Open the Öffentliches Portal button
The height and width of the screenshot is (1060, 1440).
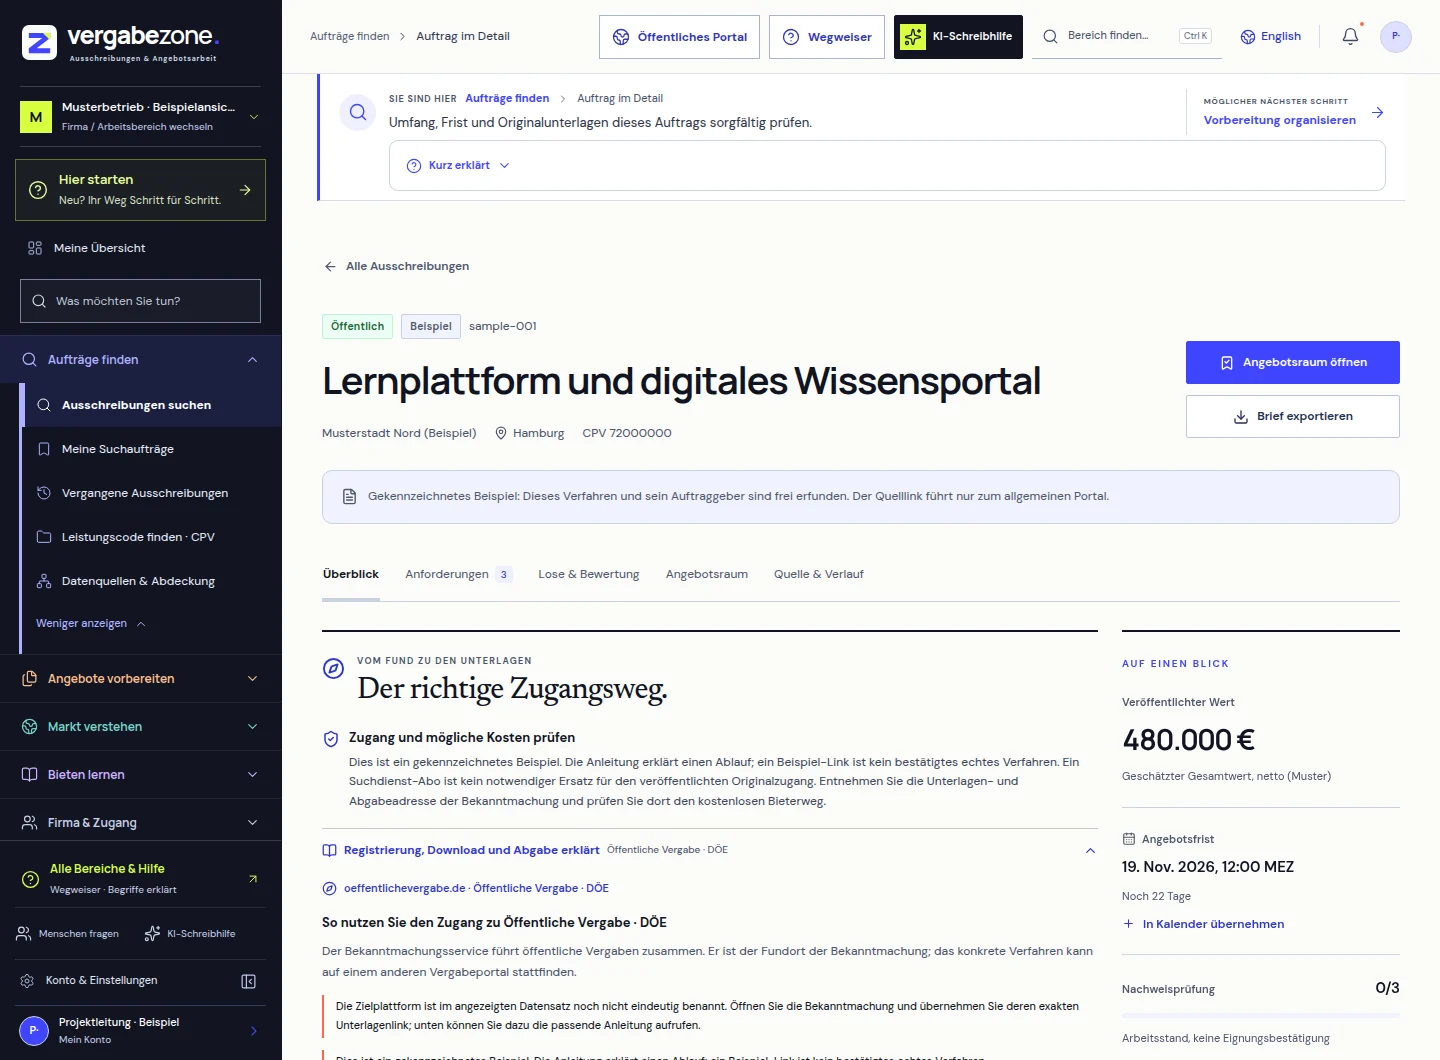pos(680,37)
